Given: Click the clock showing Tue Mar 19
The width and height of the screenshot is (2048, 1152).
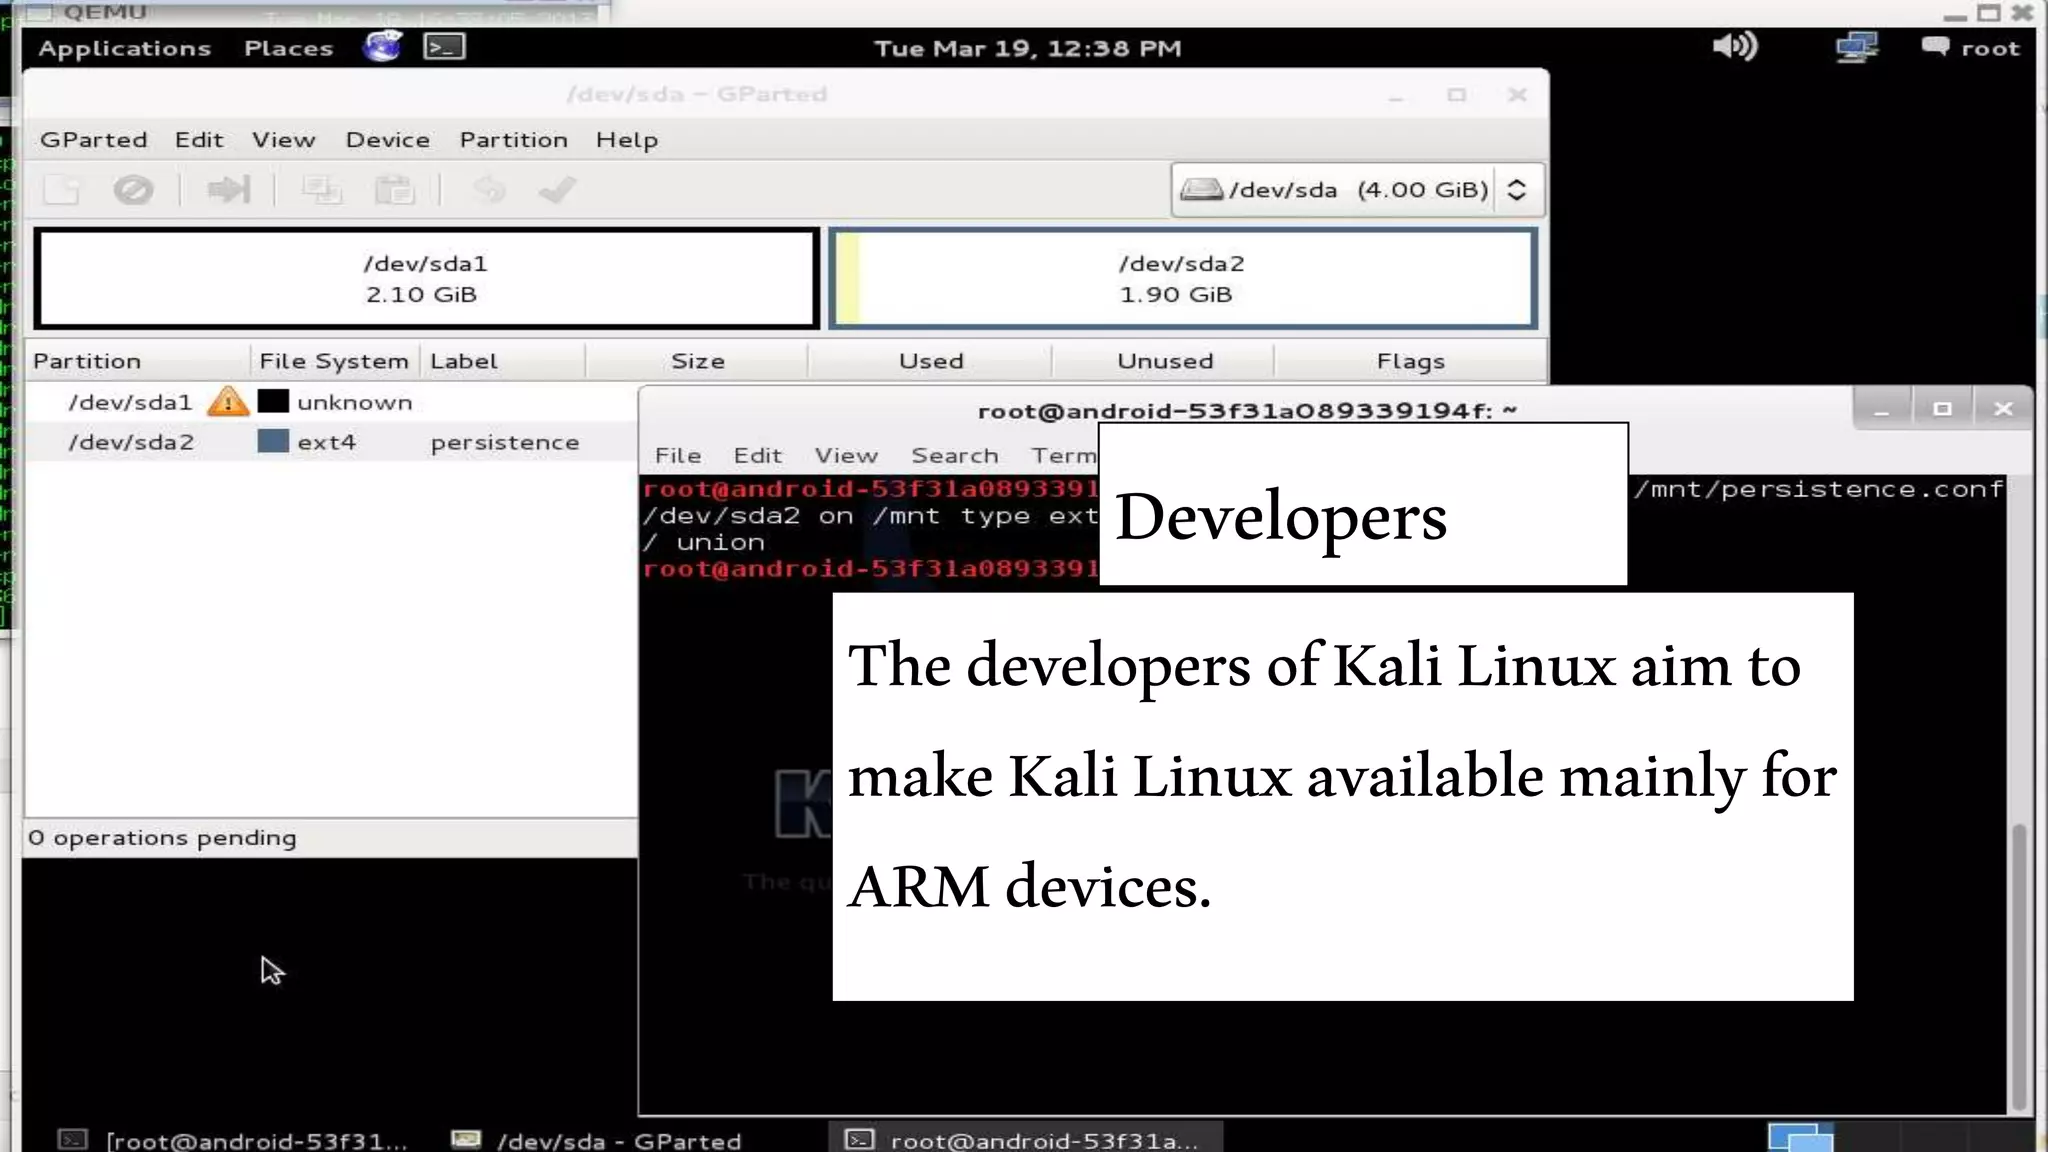Looking at the screenshot, I should click(x=1028, y=48).
